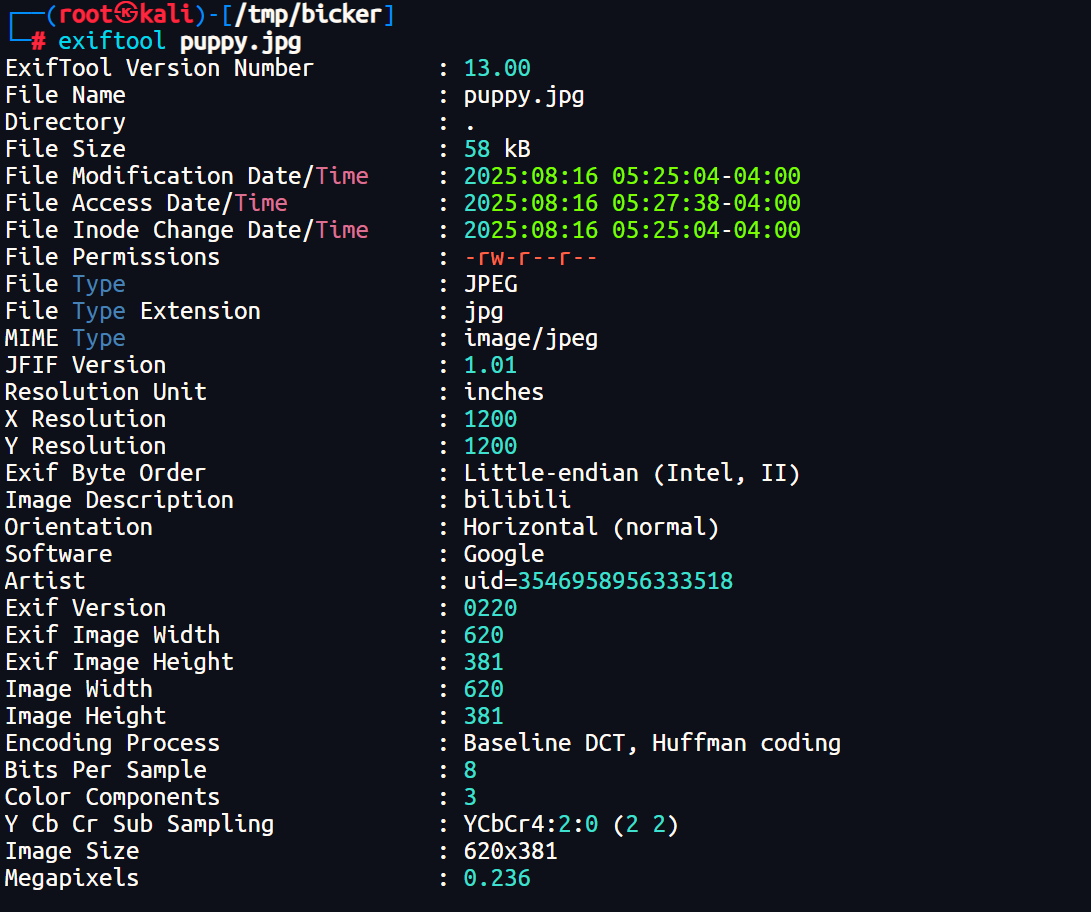Click the Megapixels value 0.236
The width and height of the screenshot is (1091, 912).
(x=497, y=878)
